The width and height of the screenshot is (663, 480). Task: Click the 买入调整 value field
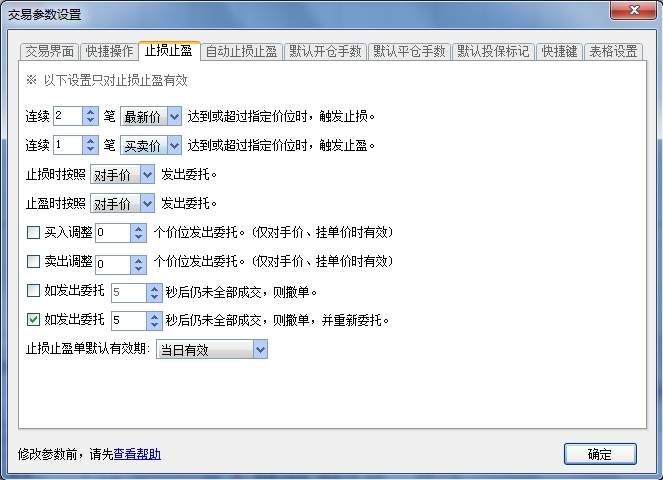click(x=113, y=233)
